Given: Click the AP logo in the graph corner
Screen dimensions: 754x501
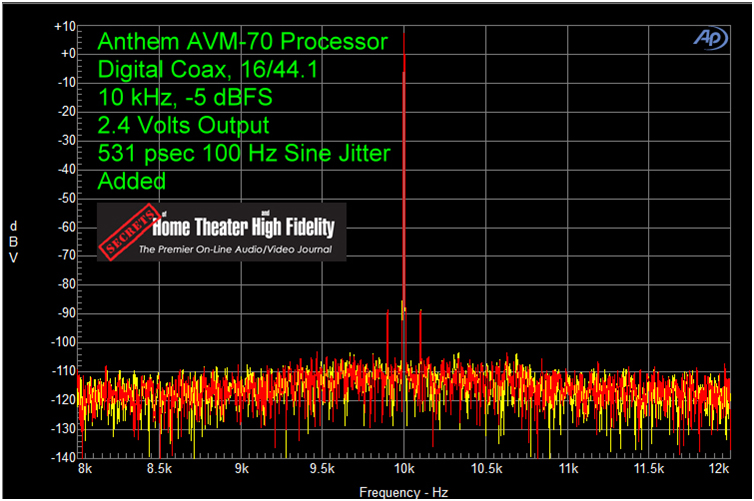Looking at the screenshot, I should tap(710, 38).
